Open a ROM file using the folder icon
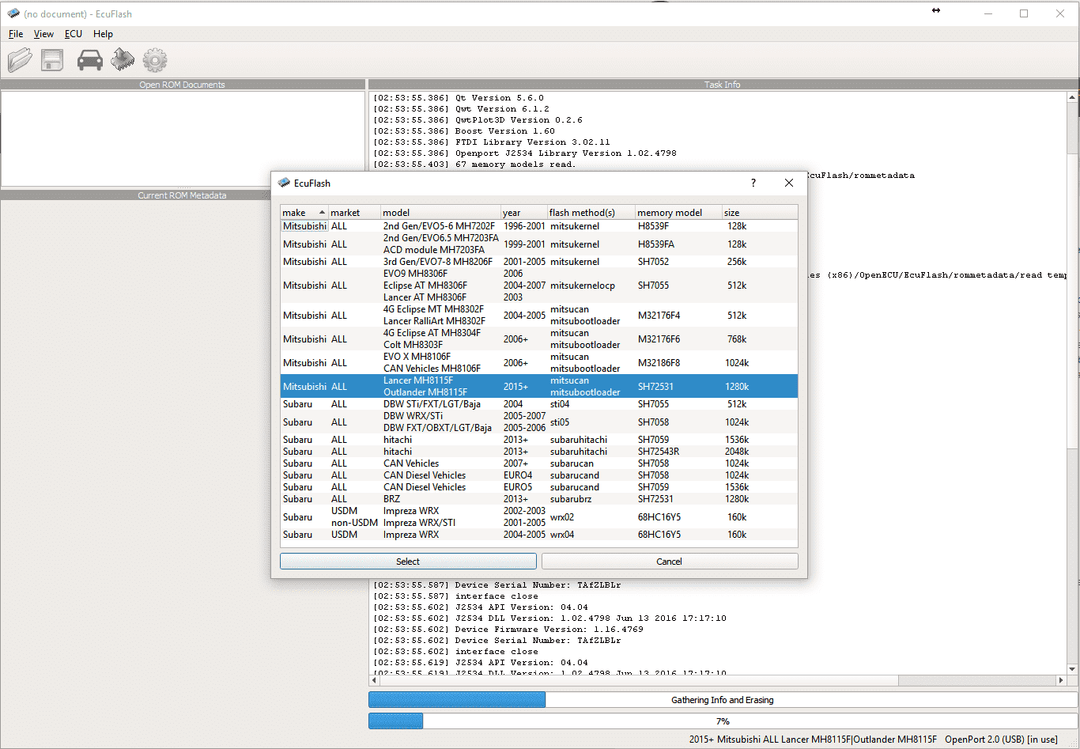1080x749 pixels. coord(20,59)
